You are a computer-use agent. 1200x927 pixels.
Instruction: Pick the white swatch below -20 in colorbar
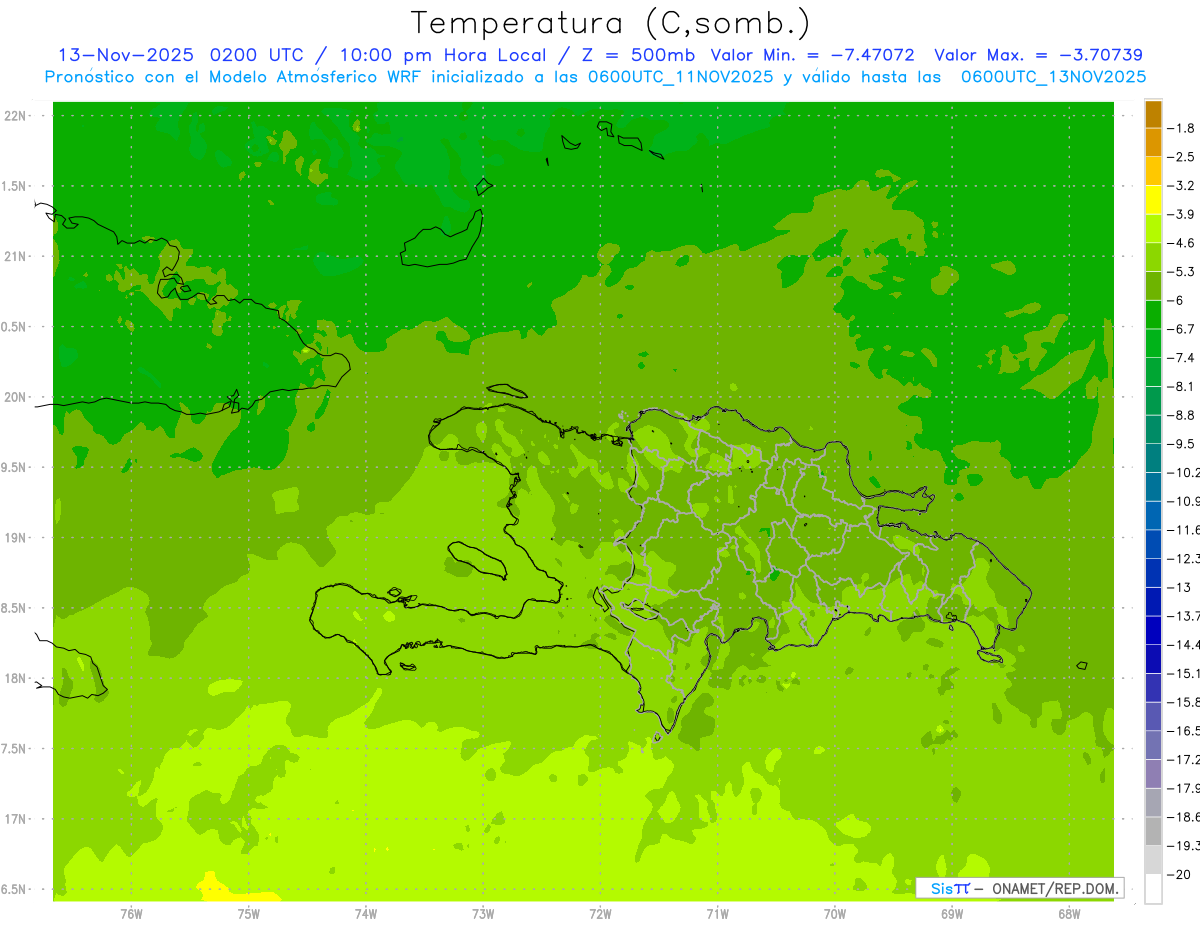click(x=1153, y=889)
